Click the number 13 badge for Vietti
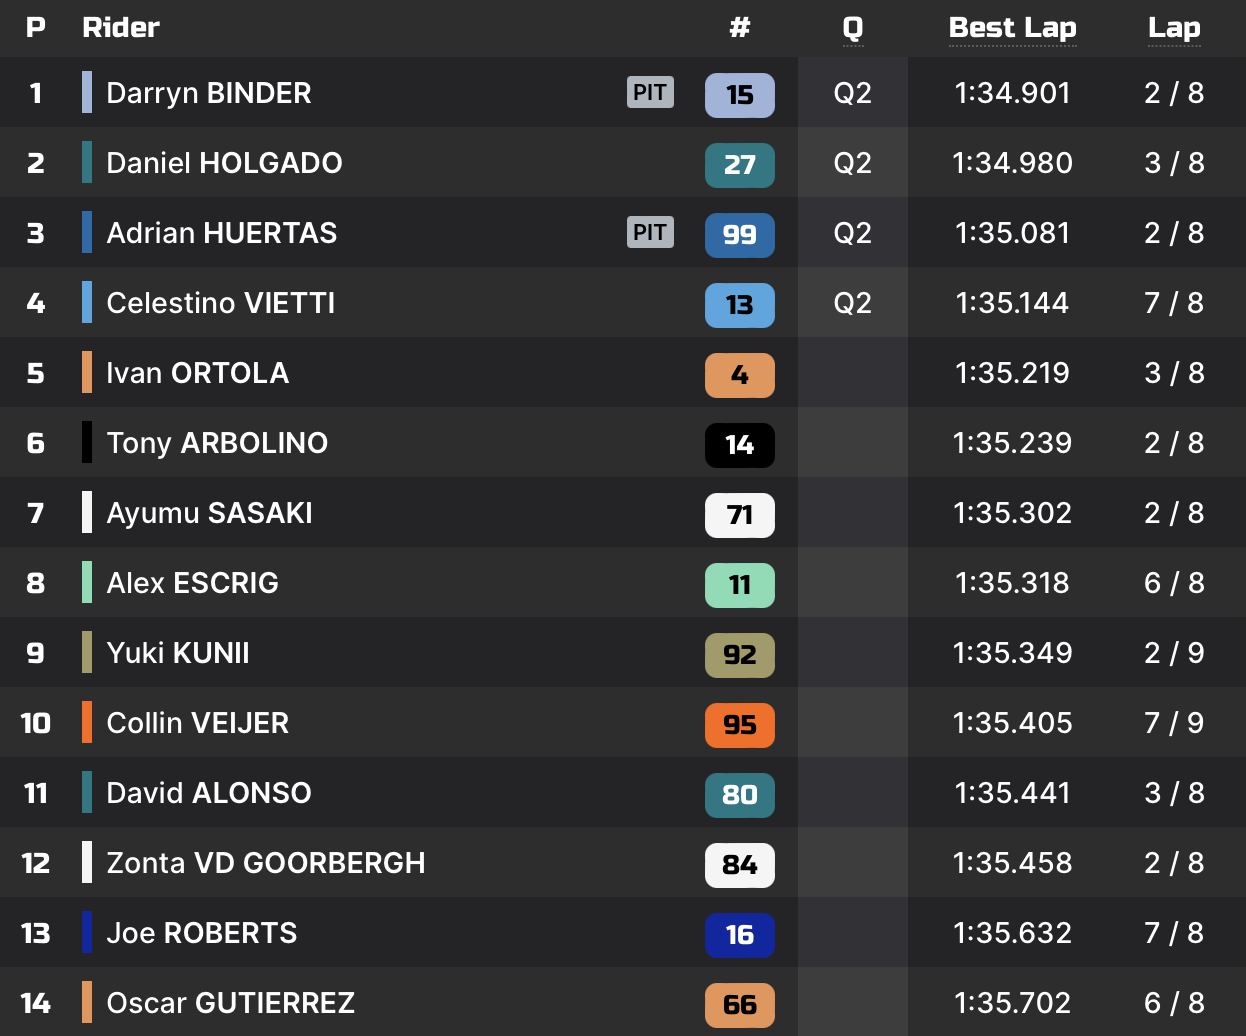This screenshot has height=1036, width=1246. tap(739, 305)
